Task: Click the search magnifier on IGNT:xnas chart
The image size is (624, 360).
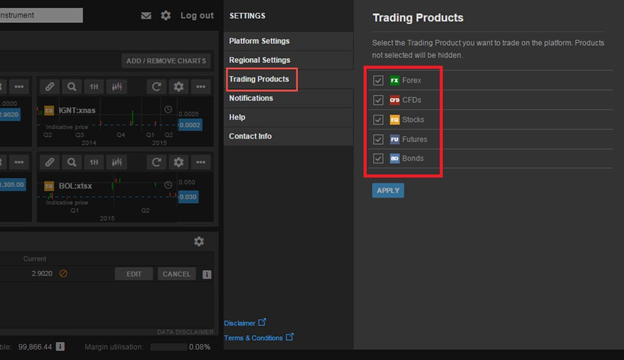Action: point(72,86)
